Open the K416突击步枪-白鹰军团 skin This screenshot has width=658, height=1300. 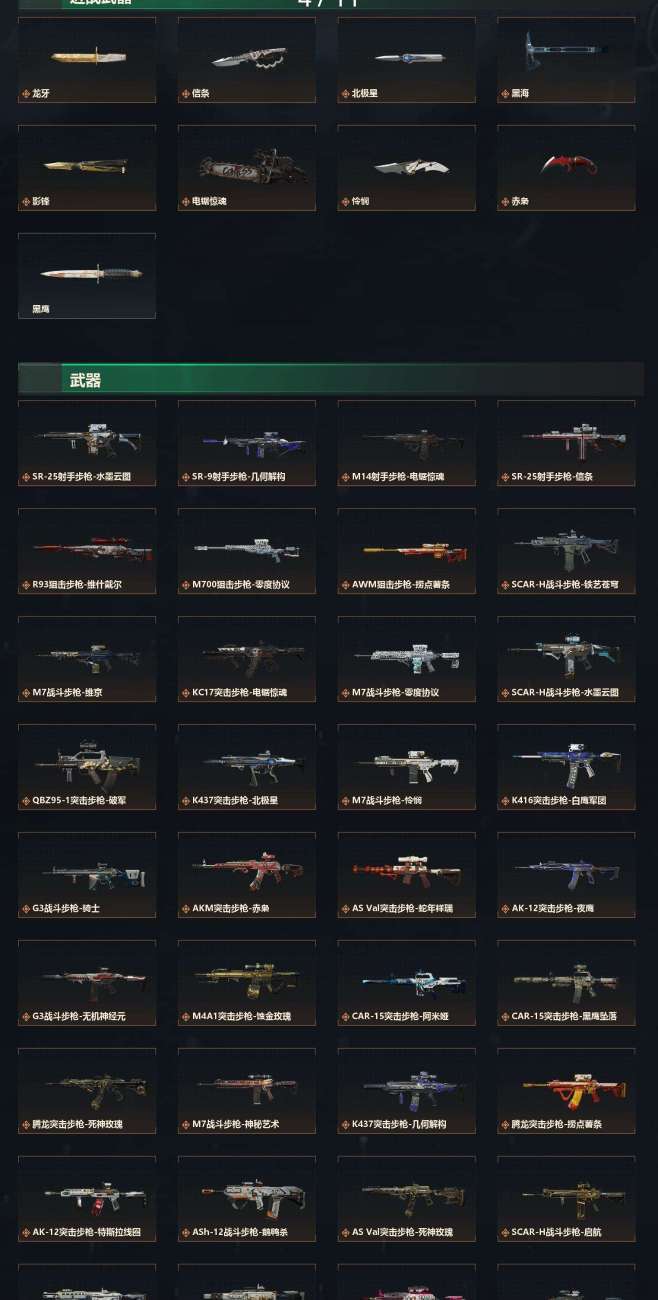pos(566,767)
